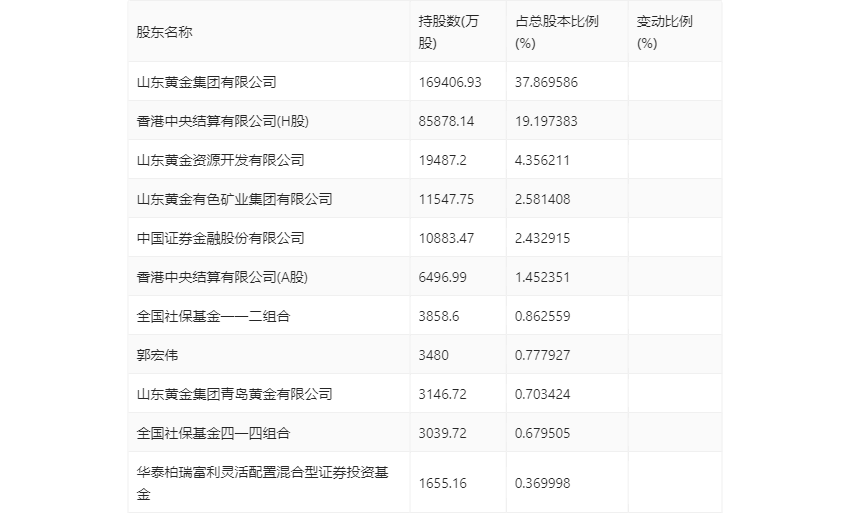Screen dimensions: 850x513
Task: Select the percentage 2.581408
Action: [x=543, y=199]
